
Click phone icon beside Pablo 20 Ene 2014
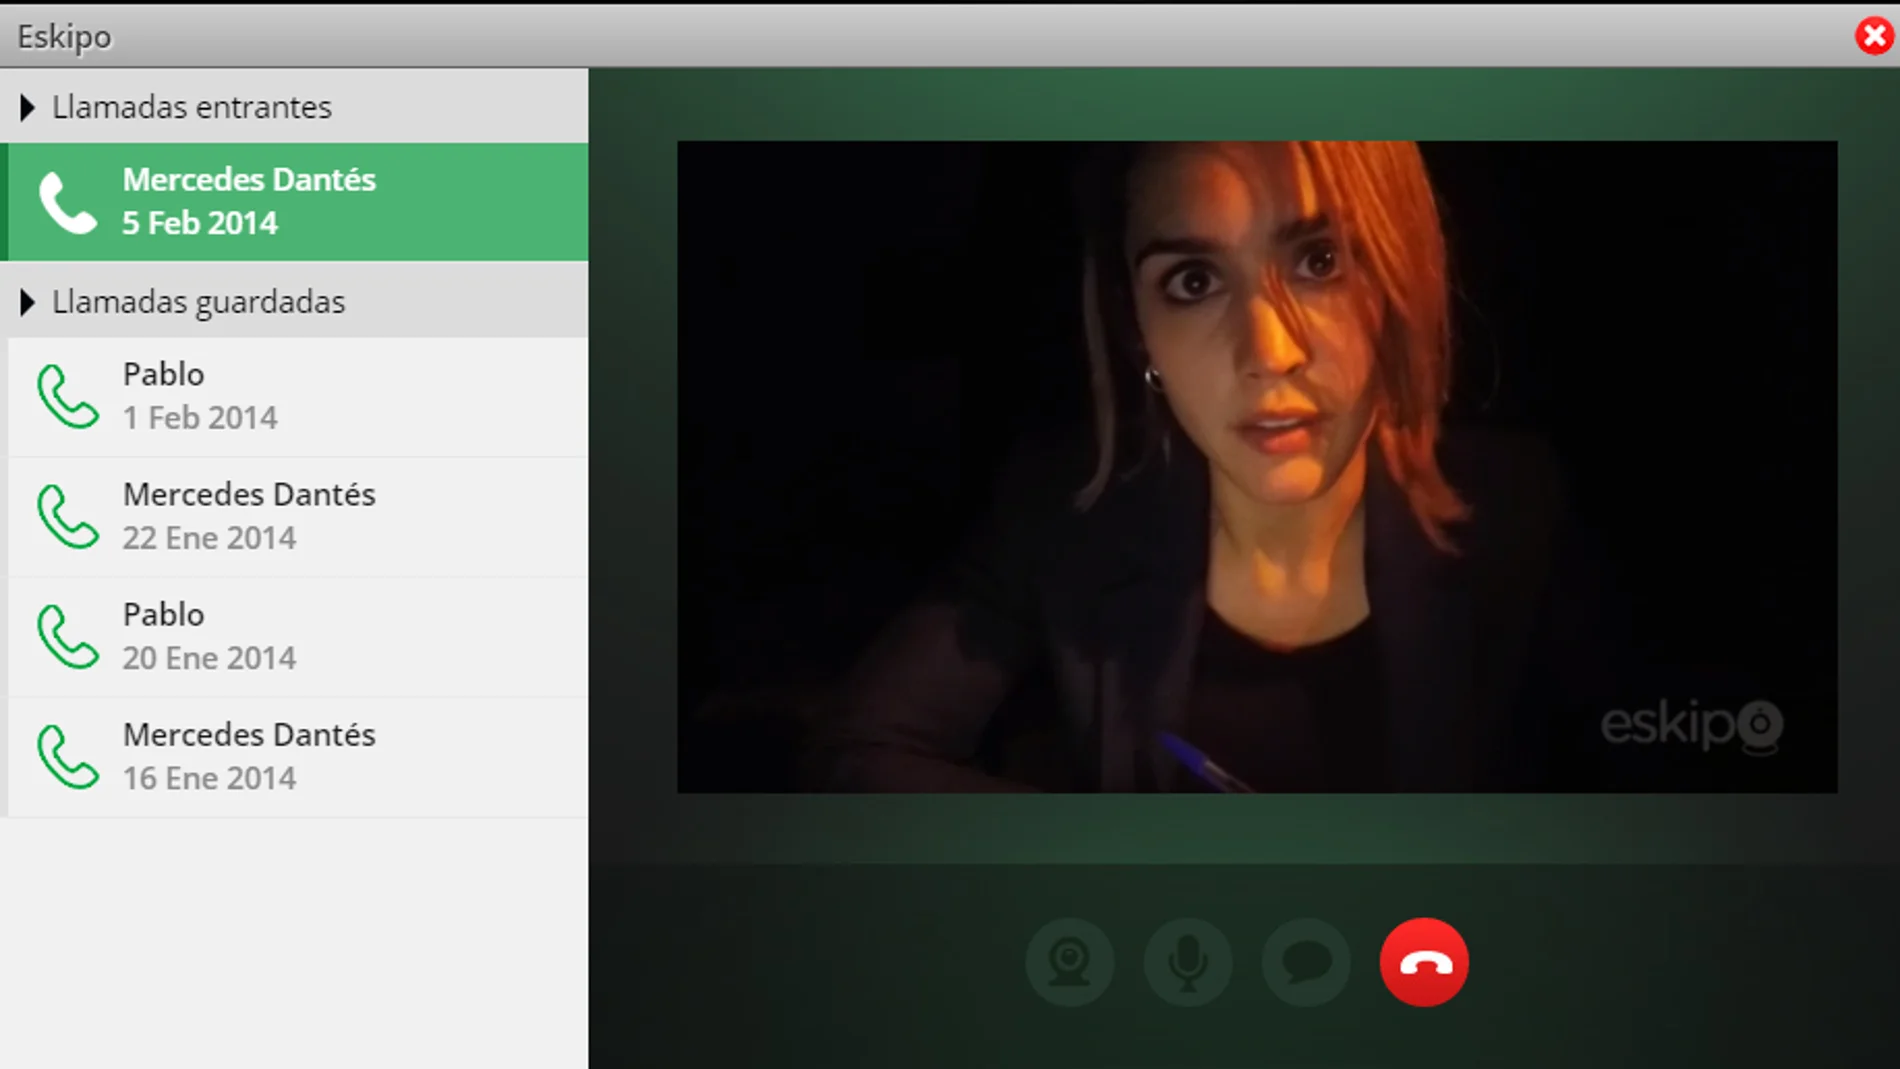click(68, 636)
